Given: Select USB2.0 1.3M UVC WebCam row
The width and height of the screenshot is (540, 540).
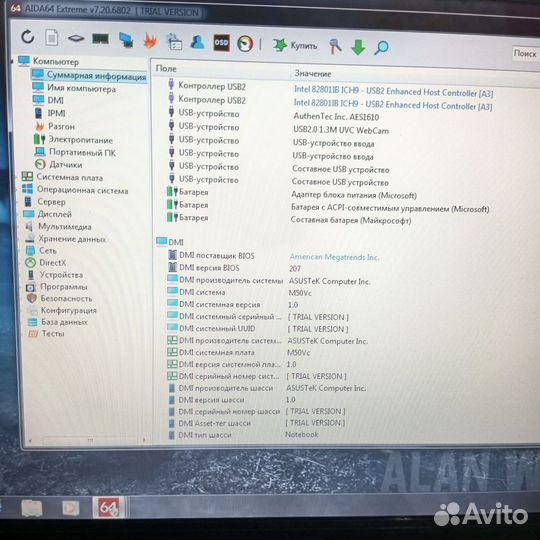Looking at the screenshot, I should tap(278, 129).
